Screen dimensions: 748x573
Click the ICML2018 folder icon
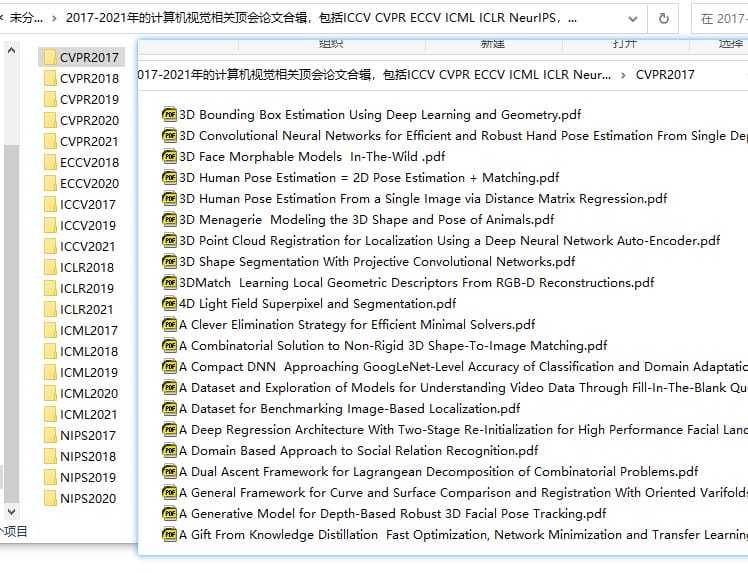pos(50,351)
